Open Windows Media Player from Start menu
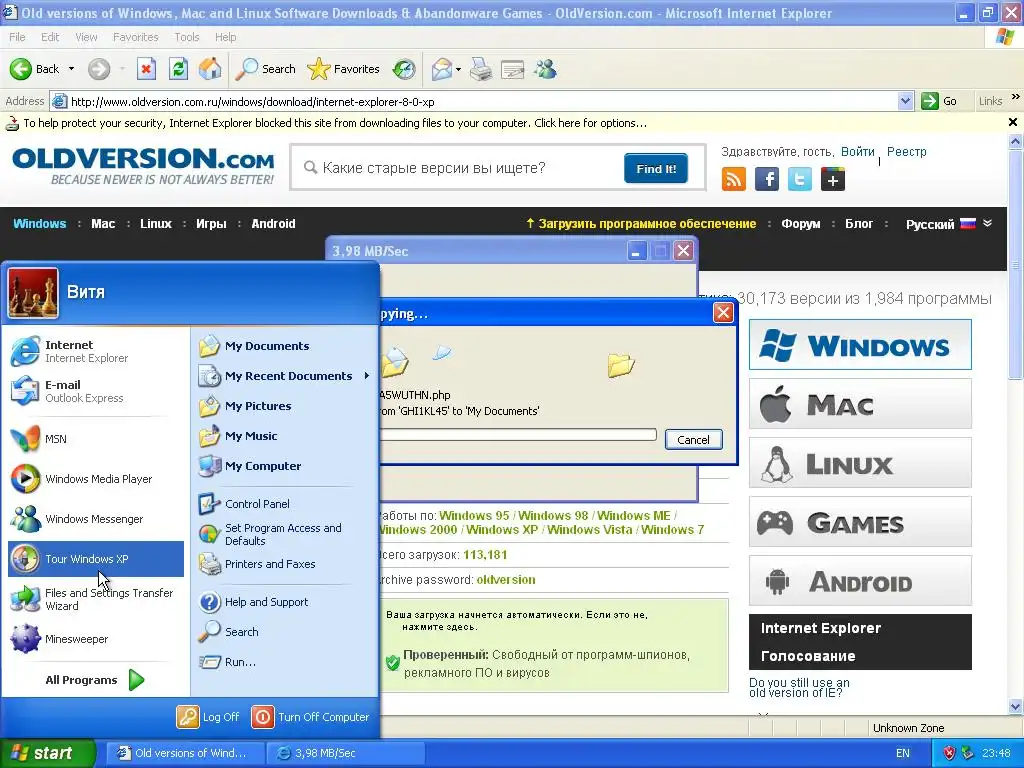This screenshot has height=768, width=1024. 96,479
